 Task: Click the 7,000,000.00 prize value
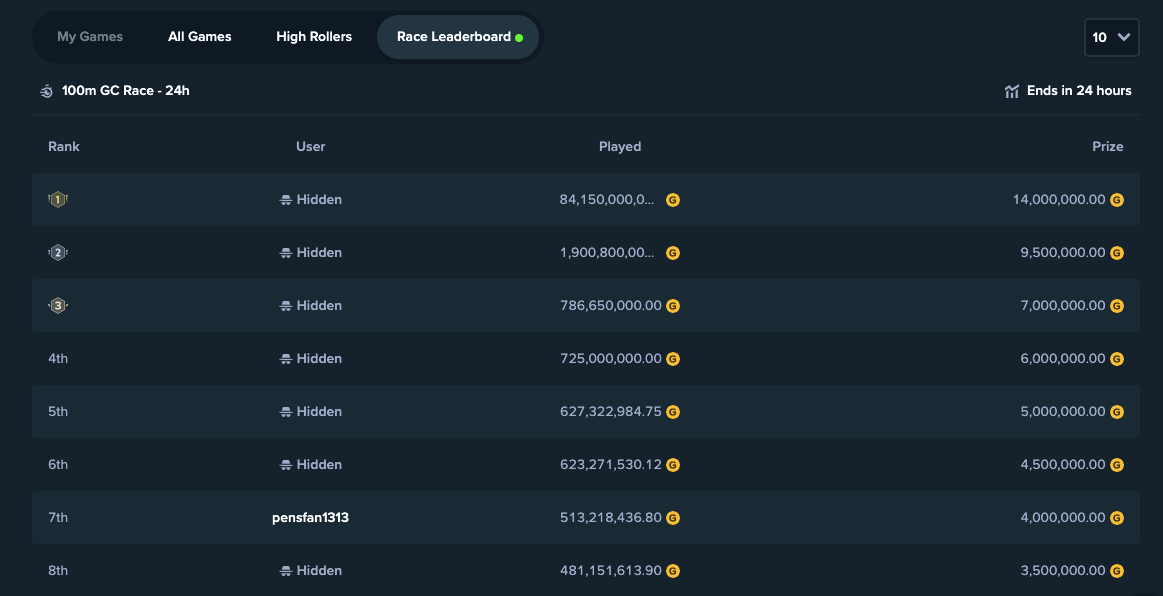point(1063,305)
